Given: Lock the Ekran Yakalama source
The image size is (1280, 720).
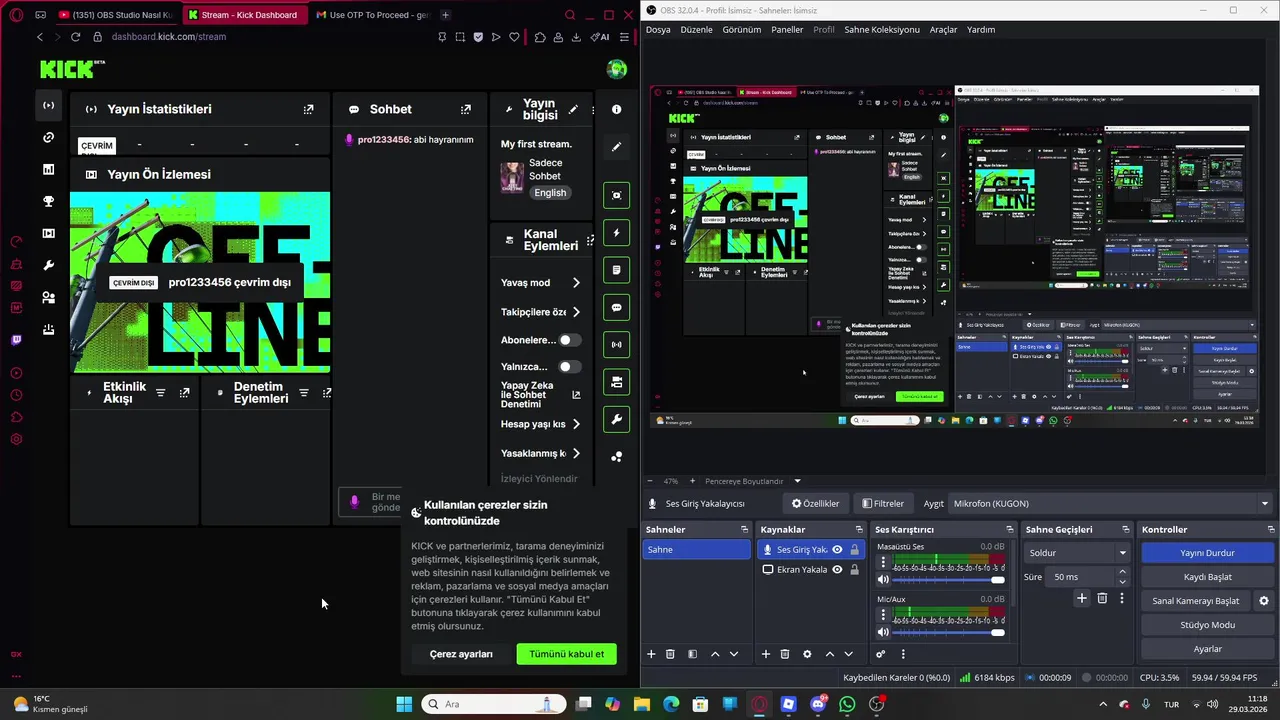Looking at the screenshot, I should [x=854, y=570].
